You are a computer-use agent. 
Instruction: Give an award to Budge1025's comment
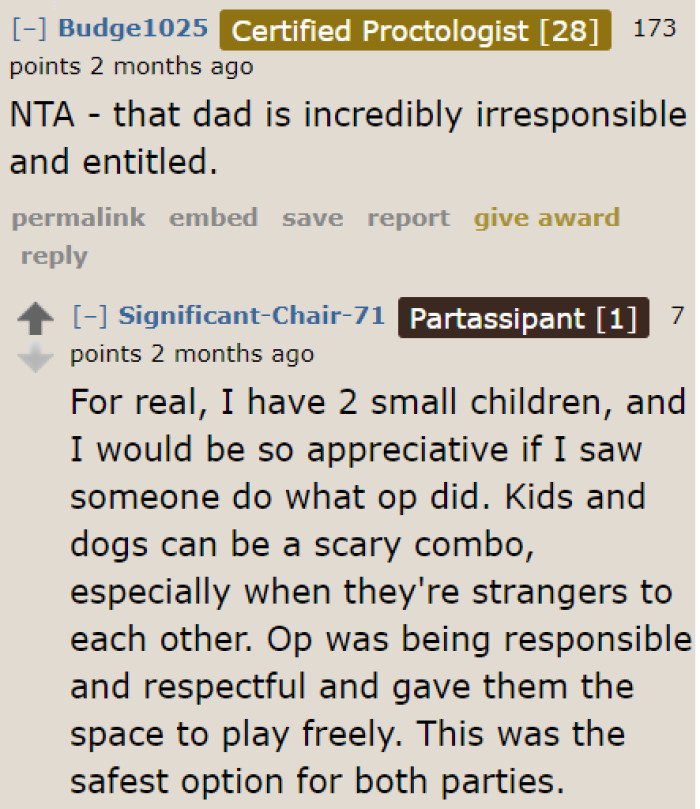(x=546, y=217)
